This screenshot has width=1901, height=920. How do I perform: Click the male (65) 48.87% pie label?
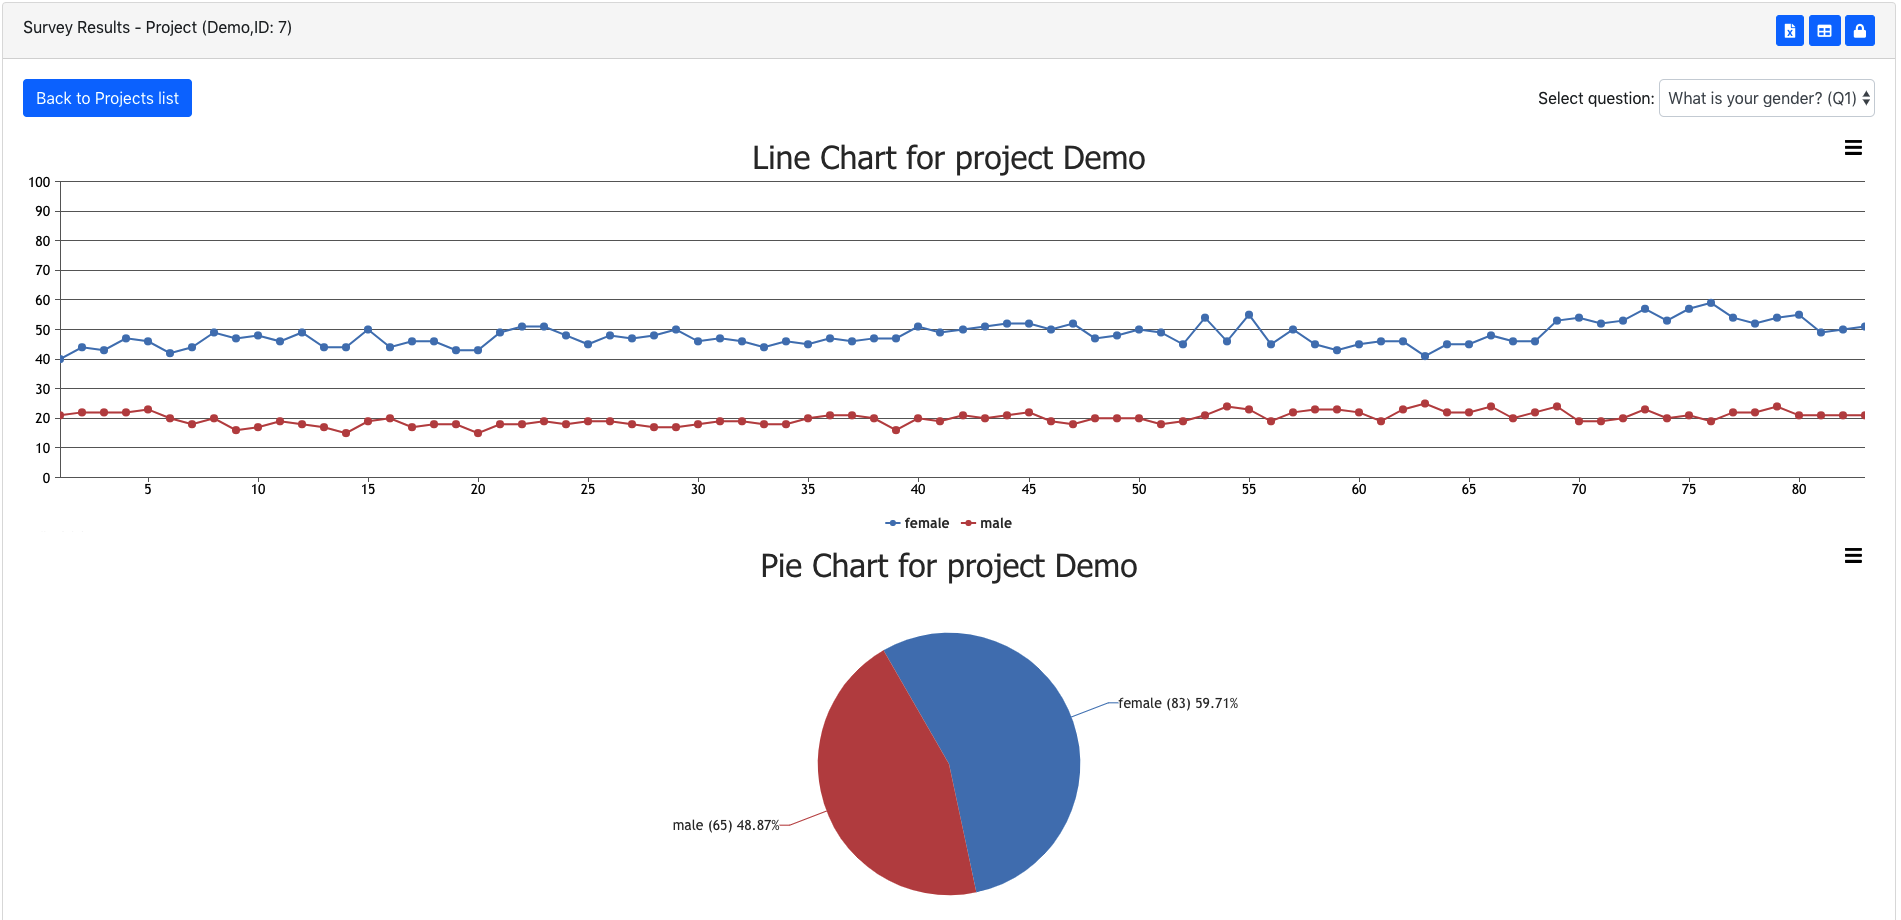tap(725, 825)
